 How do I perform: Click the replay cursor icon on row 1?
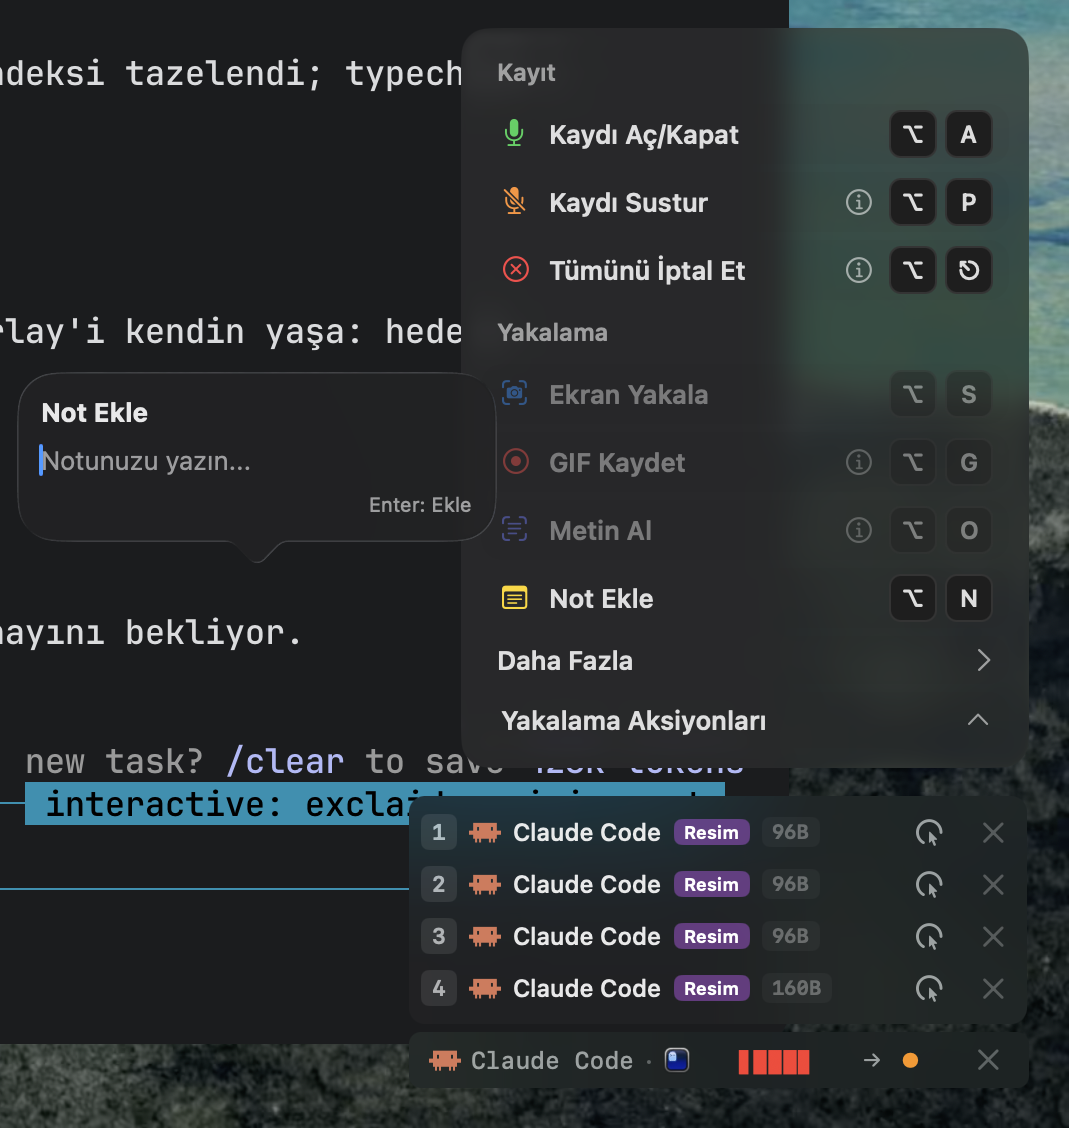(929, 833)
